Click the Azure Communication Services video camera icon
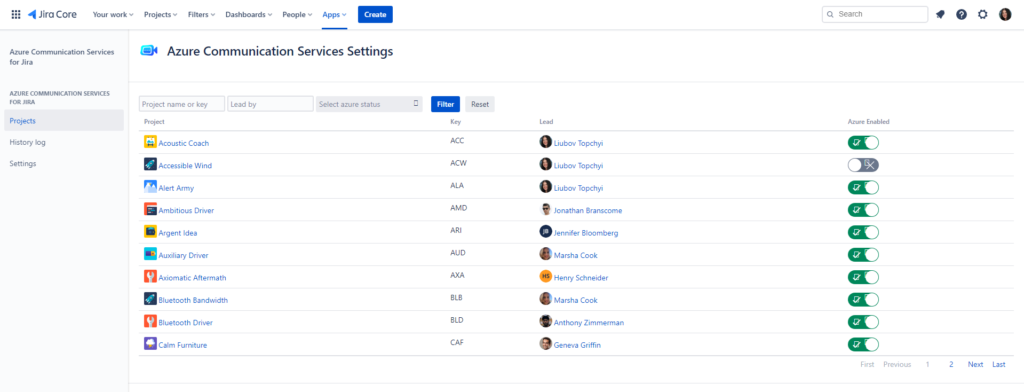Screen dimensions: 1024x392 click(150, 51)
